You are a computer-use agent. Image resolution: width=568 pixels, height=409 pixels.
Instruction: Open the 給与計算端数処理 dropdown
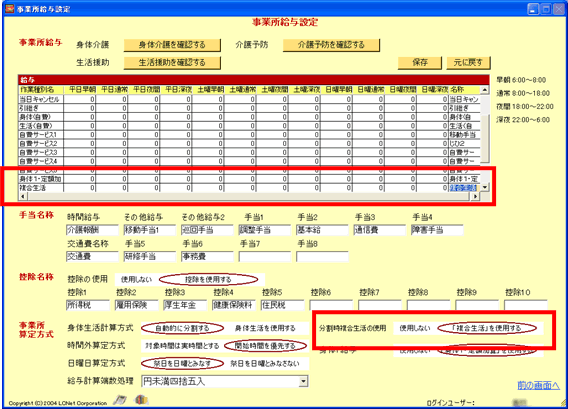coord(304,381)
